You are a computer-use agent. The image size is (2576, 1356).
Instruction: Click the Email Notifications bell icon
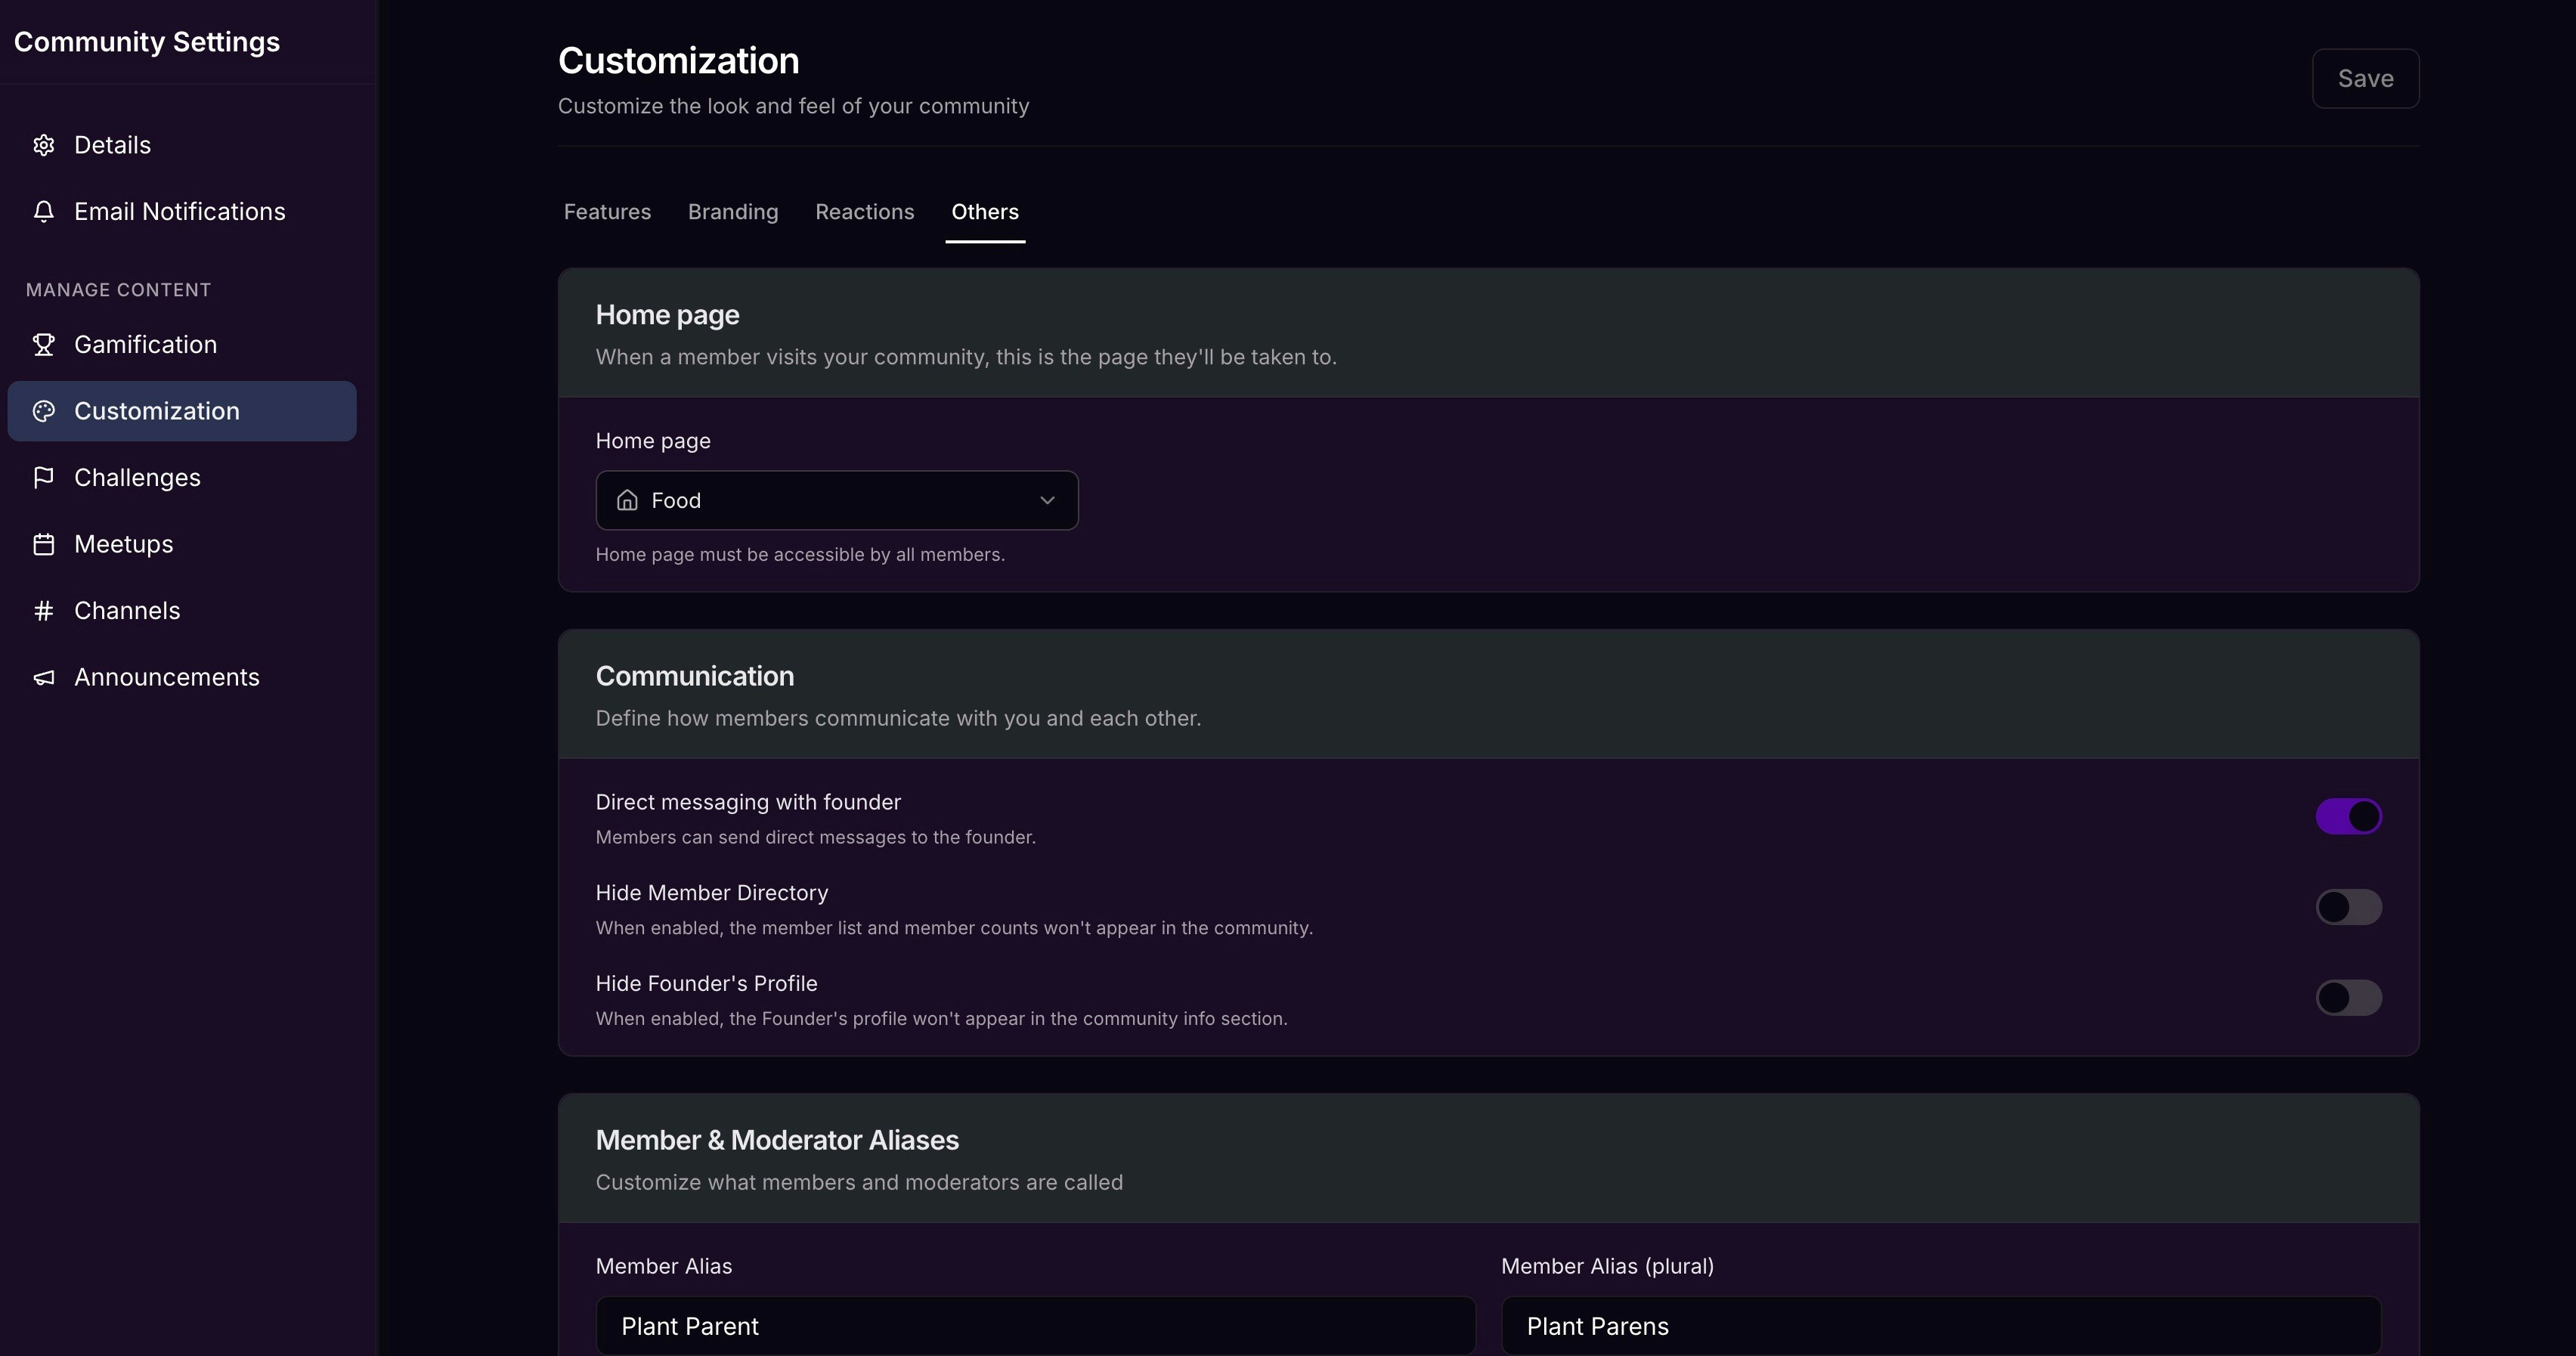43,211
